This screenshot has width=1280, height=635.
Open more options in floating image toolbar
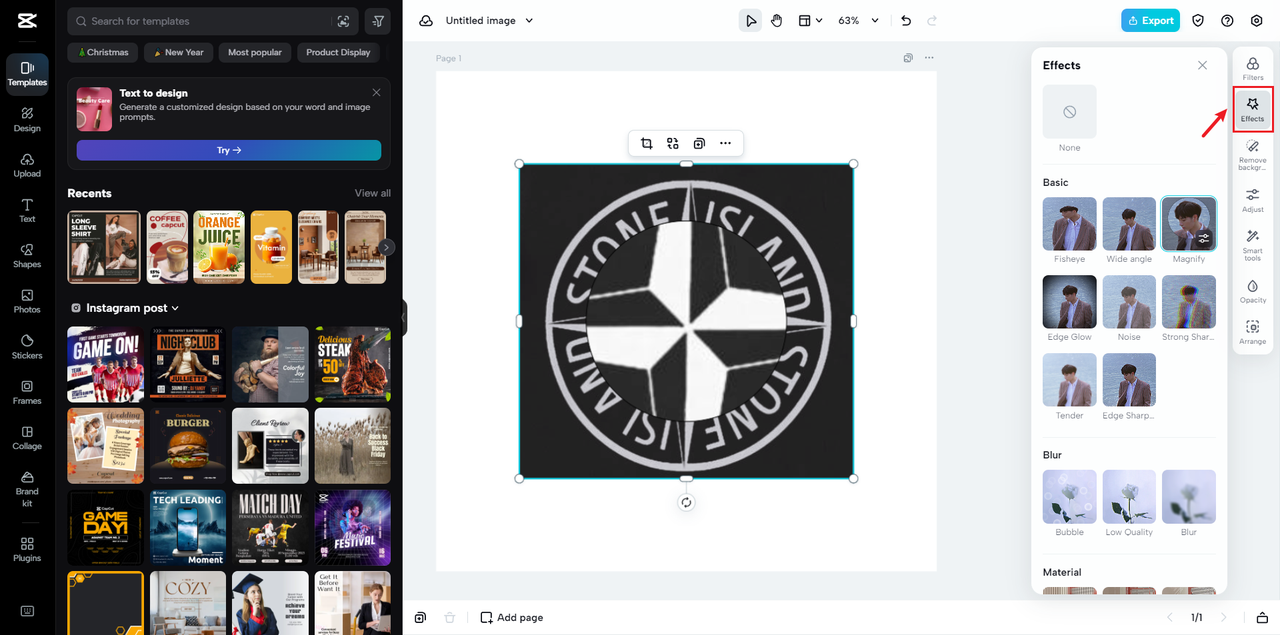point(725,143)
